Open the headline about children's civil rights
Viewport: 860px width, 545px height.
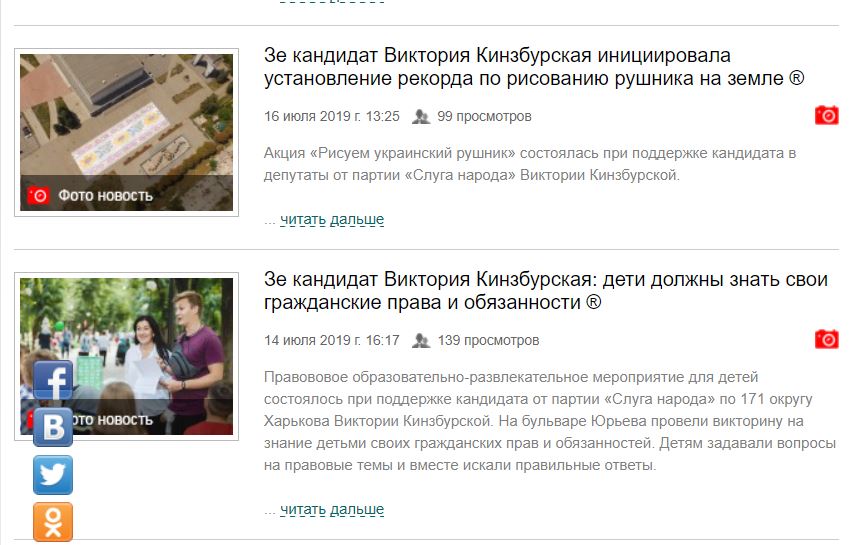pyautogui.click(x=545, y=291)
